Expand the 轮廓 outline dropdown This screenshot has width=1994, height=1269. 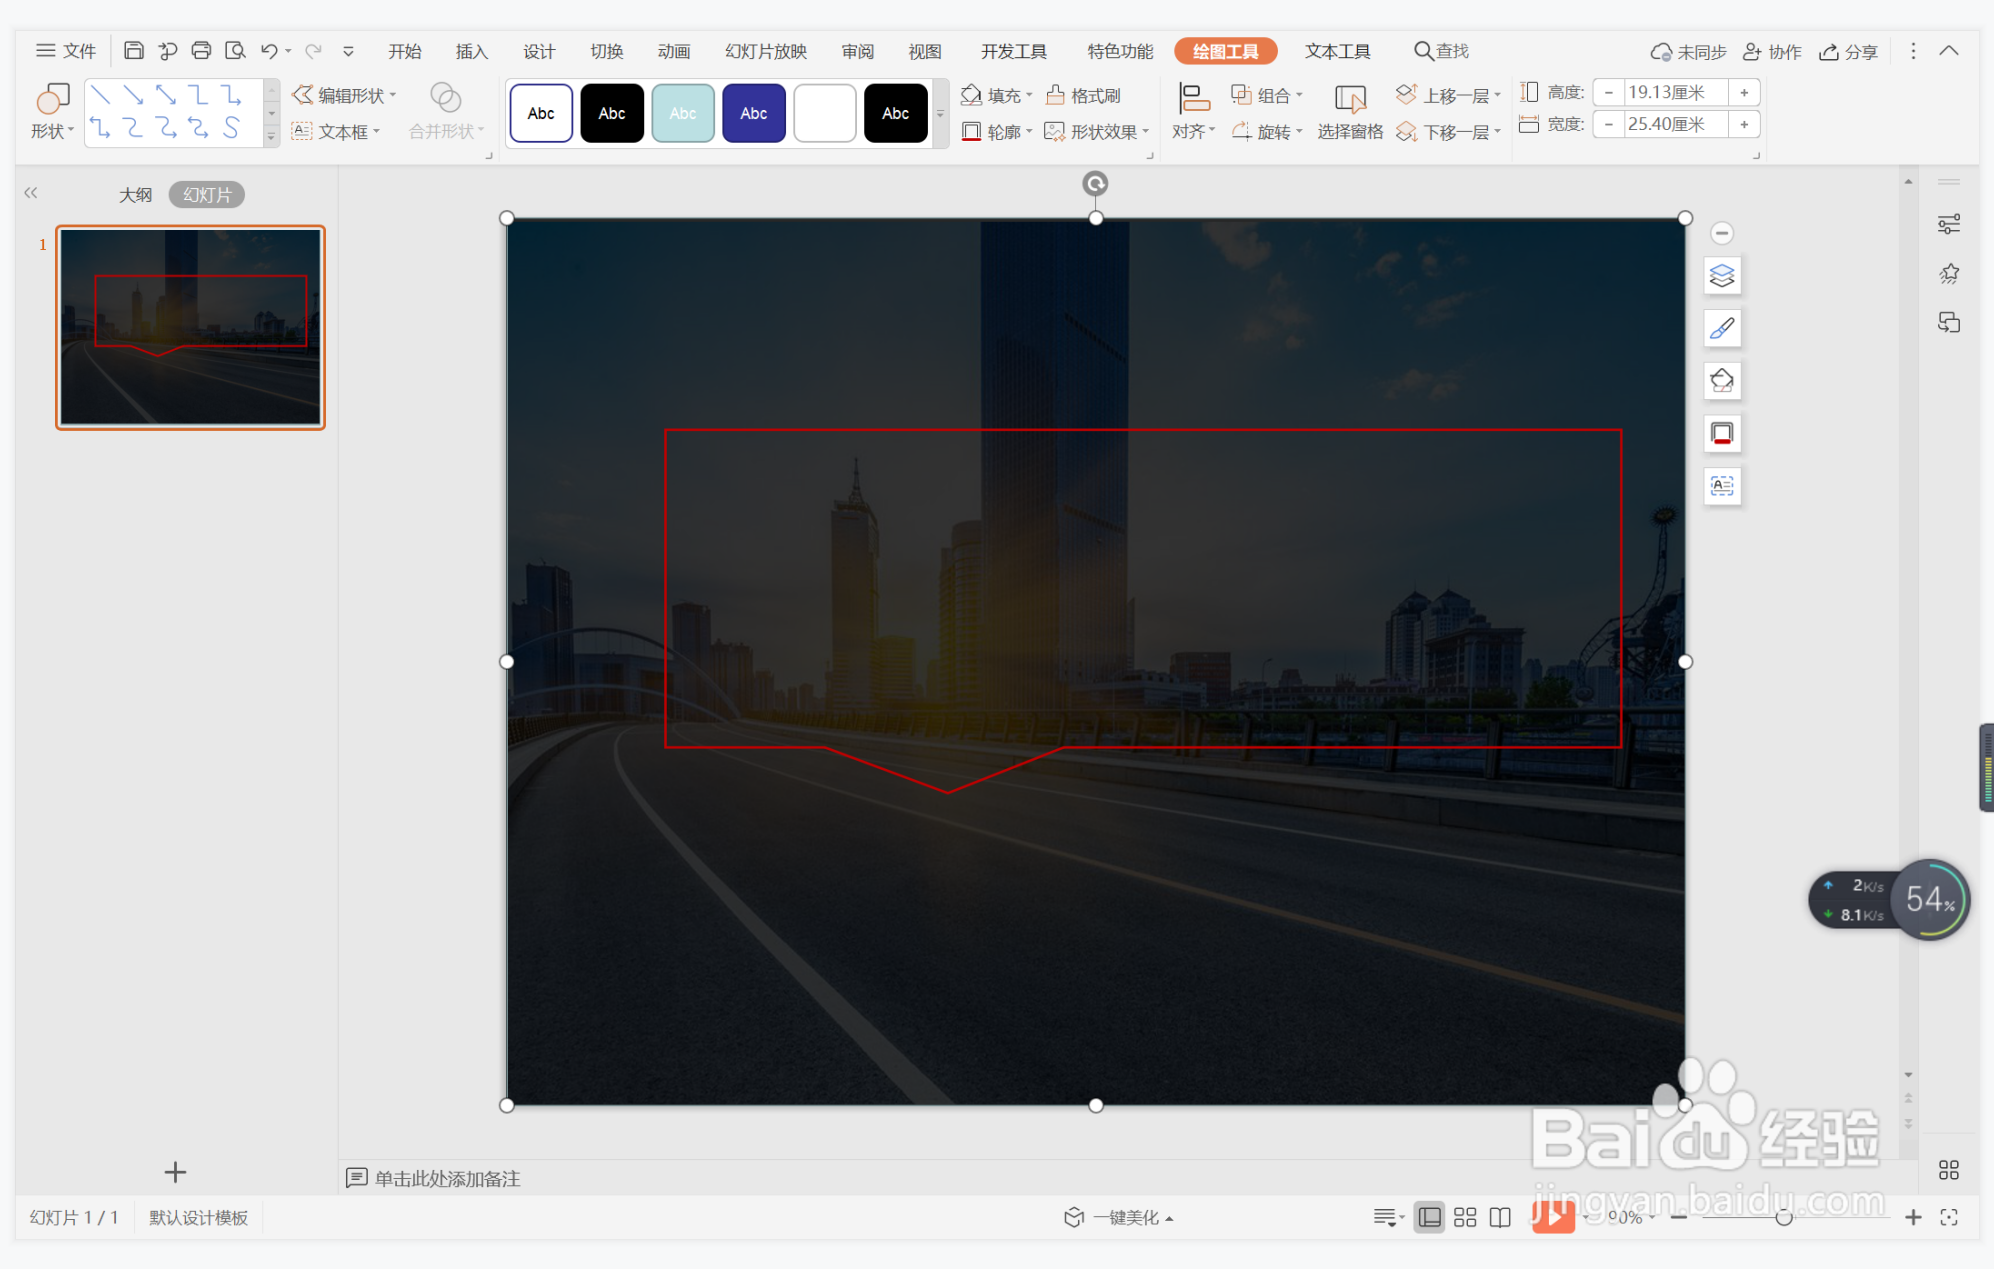1029,132
